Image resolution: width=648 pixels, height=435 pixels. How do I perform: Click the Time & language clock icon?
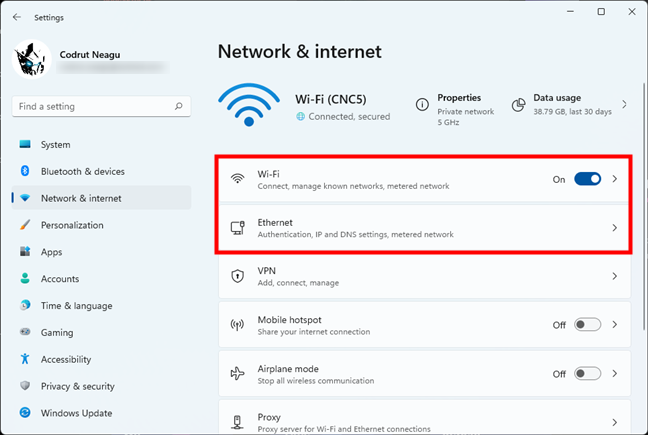click(25, 305)
